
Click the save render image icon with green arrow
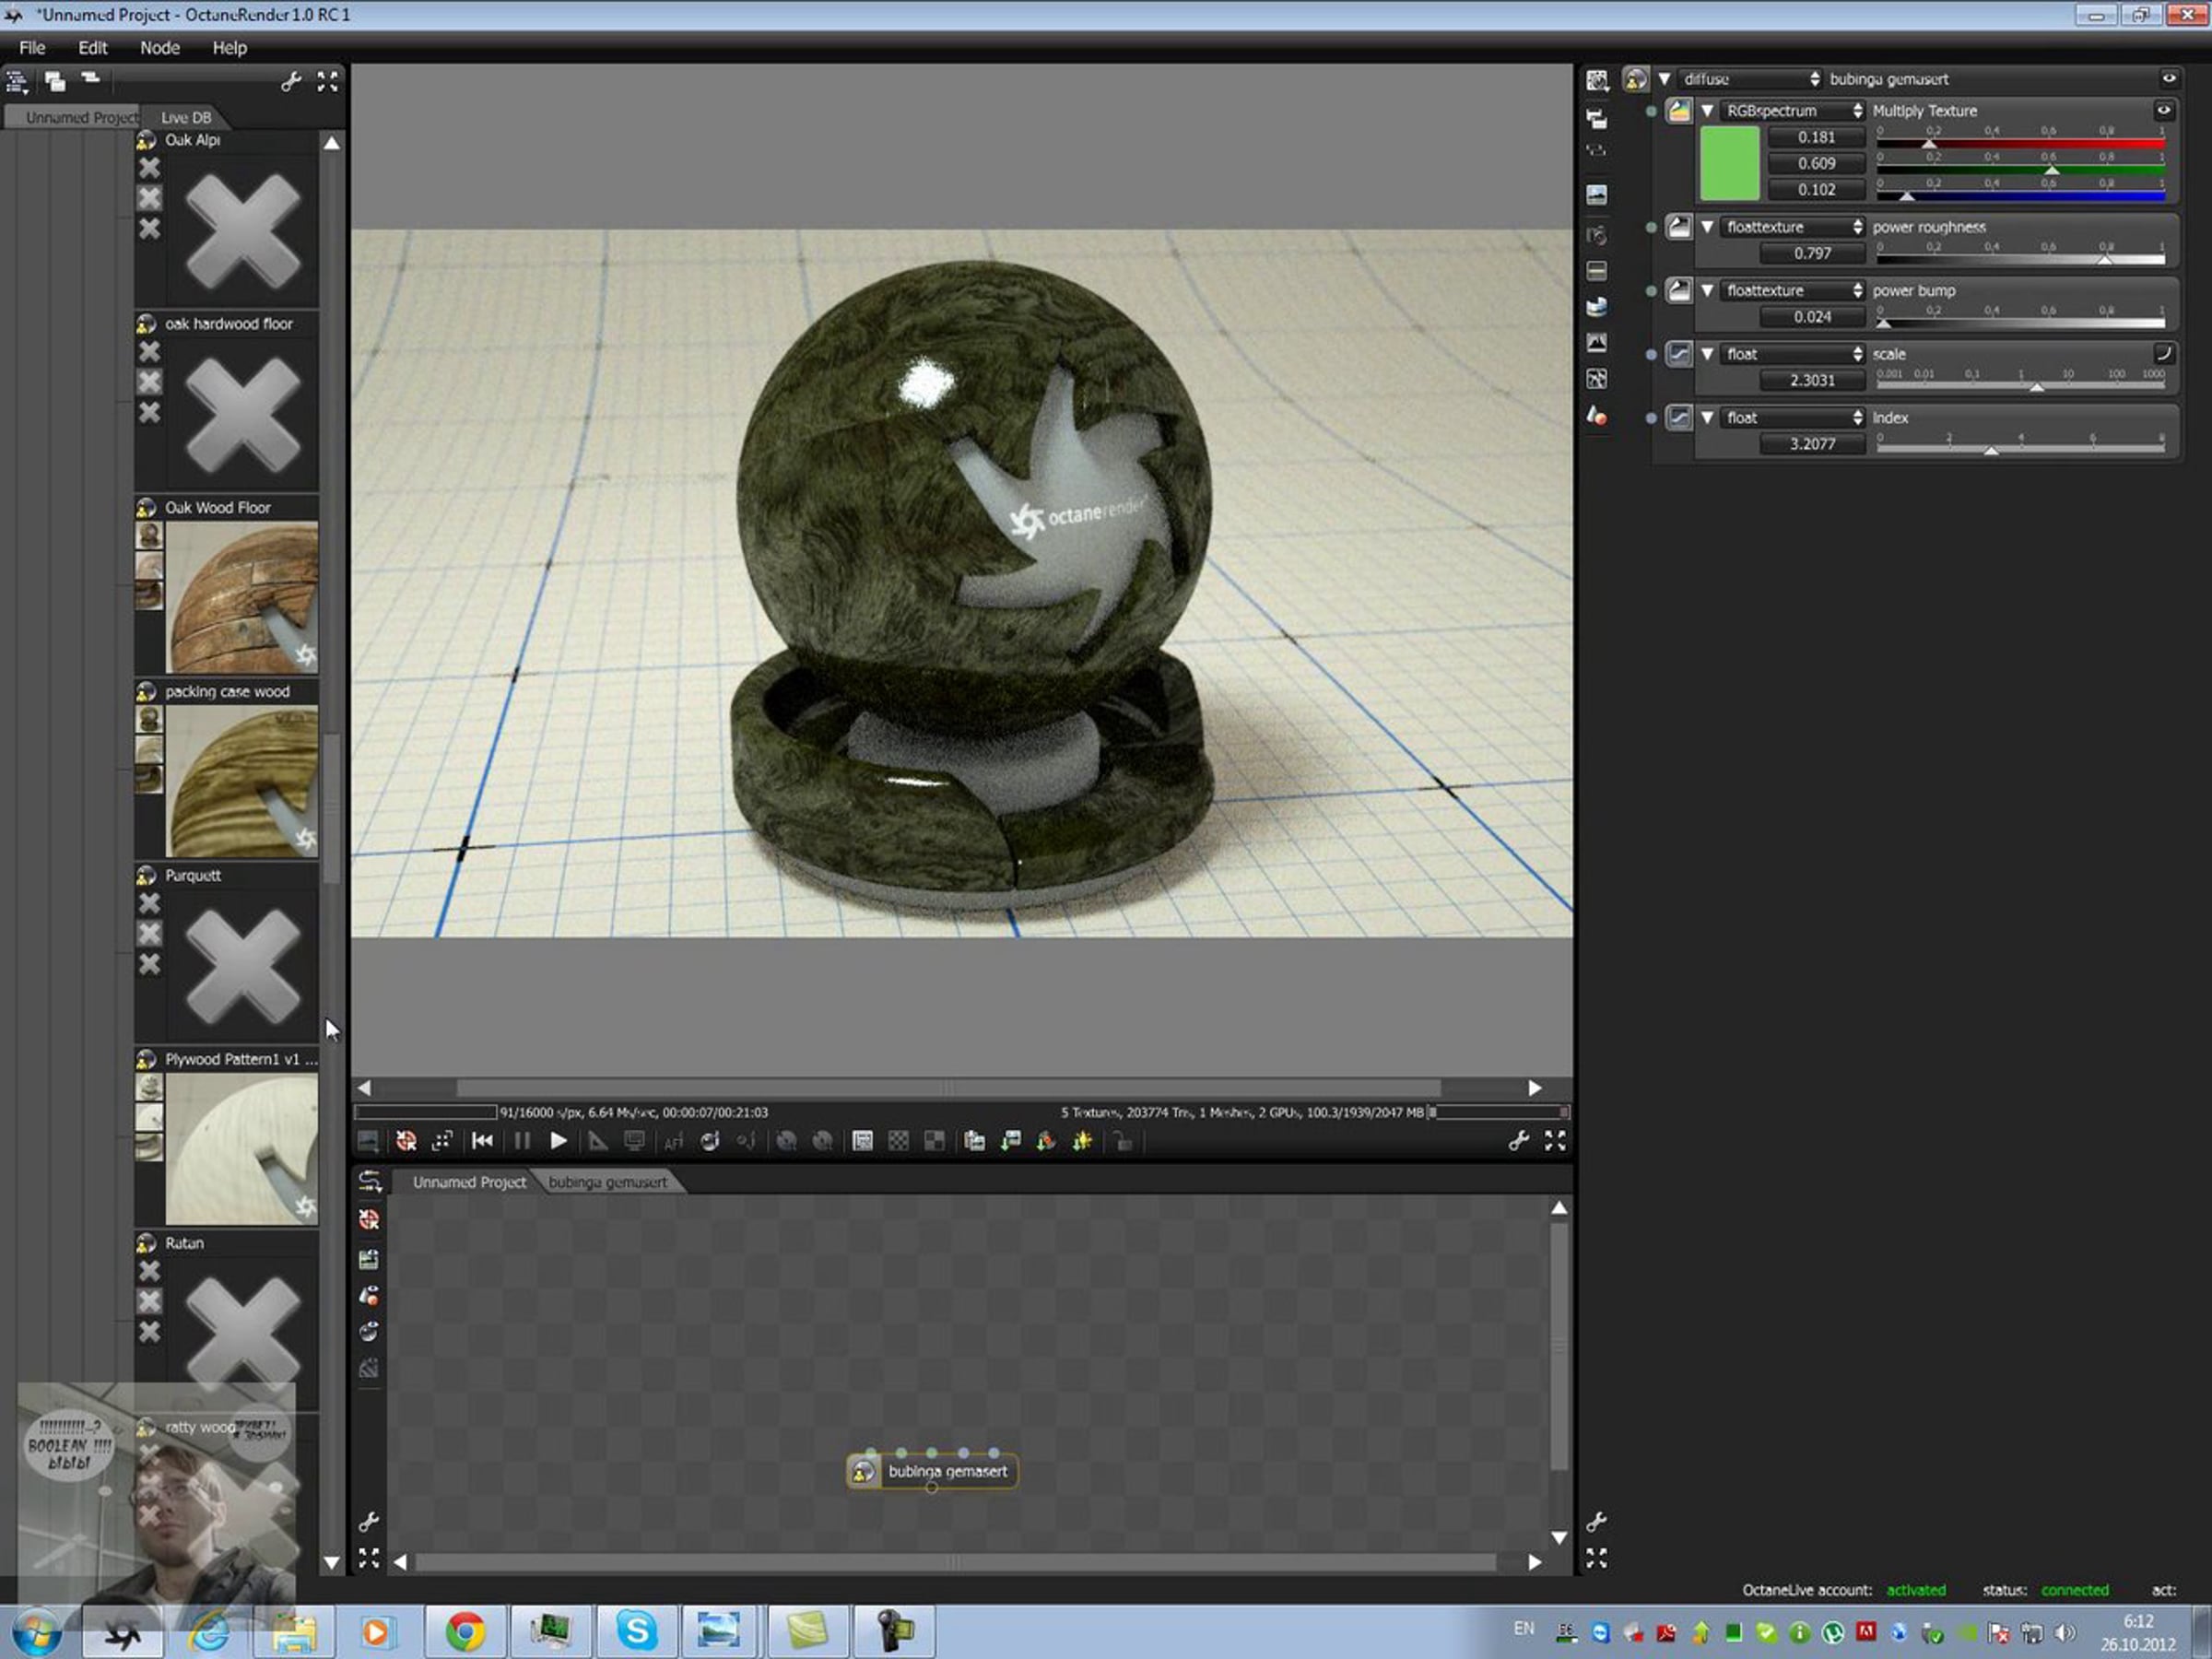(x=1010, y=1141)
